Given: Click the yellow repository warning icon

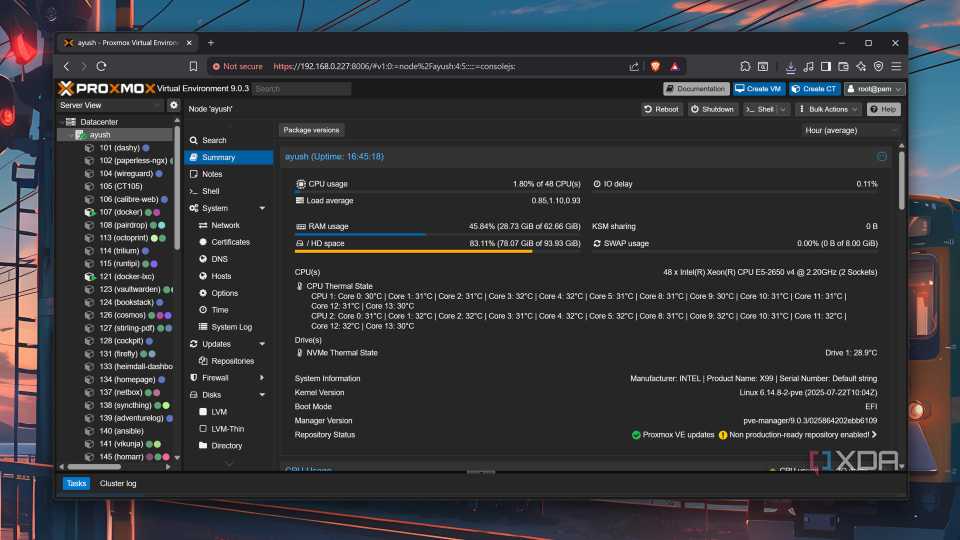Looking at the screenshot, I should pyautogui.click(x=722, y=435).
